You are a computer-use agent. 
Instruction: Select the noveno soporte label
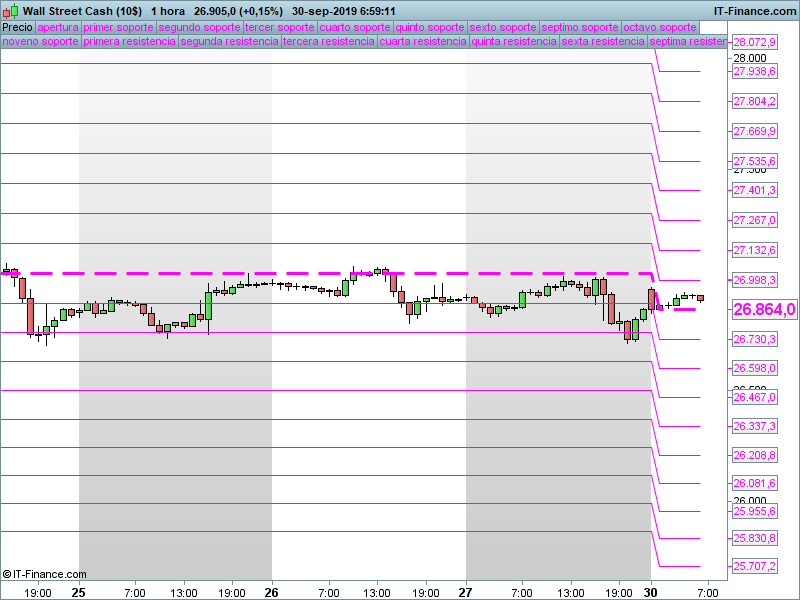point(39,42)
